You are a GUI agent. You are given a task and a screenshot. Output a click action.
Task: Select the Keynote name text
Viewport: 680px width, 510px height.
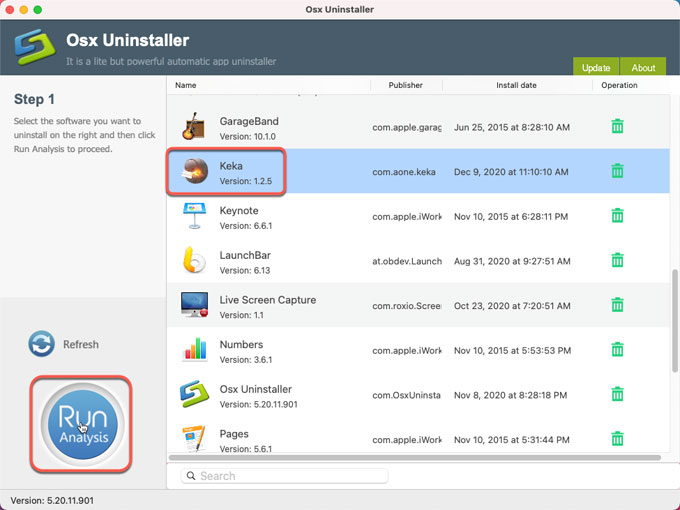(239, 211)
